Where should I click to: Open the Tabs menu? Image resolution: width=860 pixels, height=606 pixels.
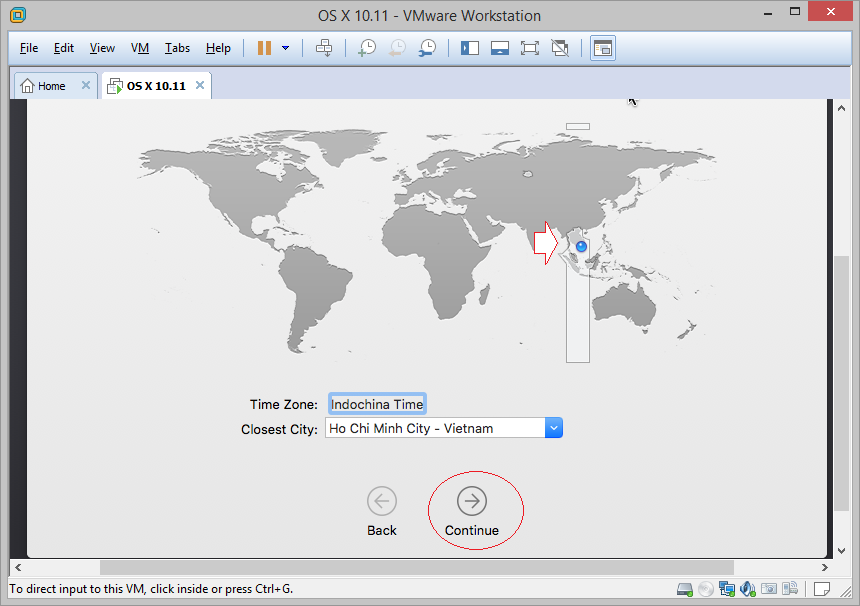pyautogui.click(x=177, y=48)
